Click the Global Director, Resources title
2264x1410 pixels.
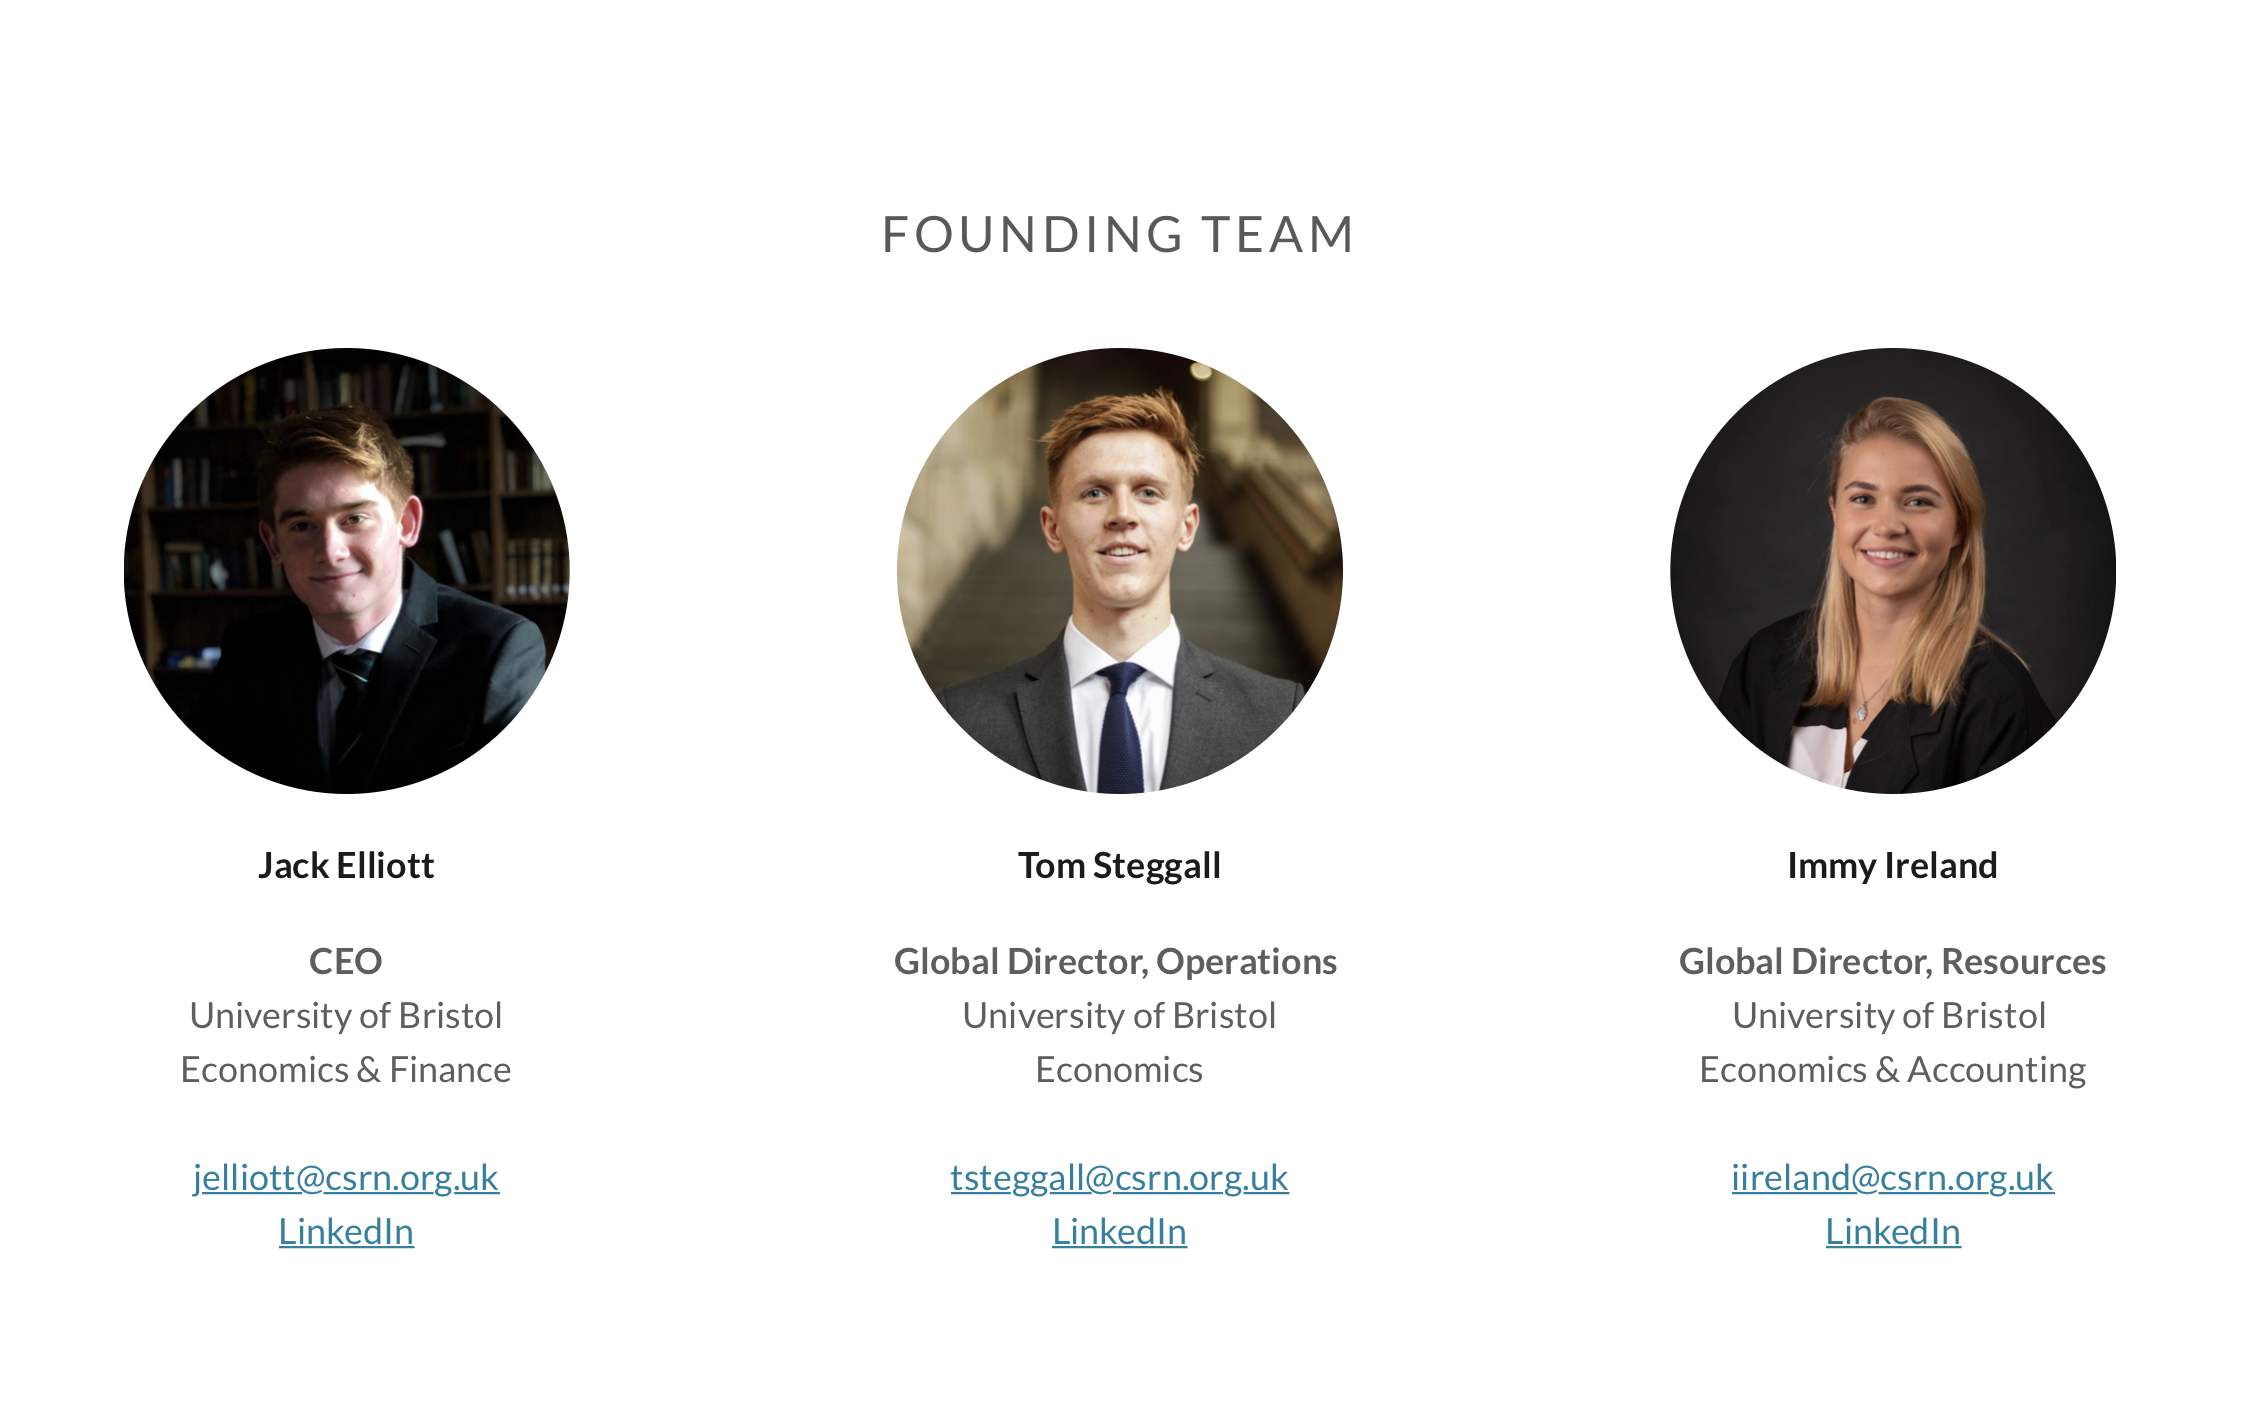1892,961
